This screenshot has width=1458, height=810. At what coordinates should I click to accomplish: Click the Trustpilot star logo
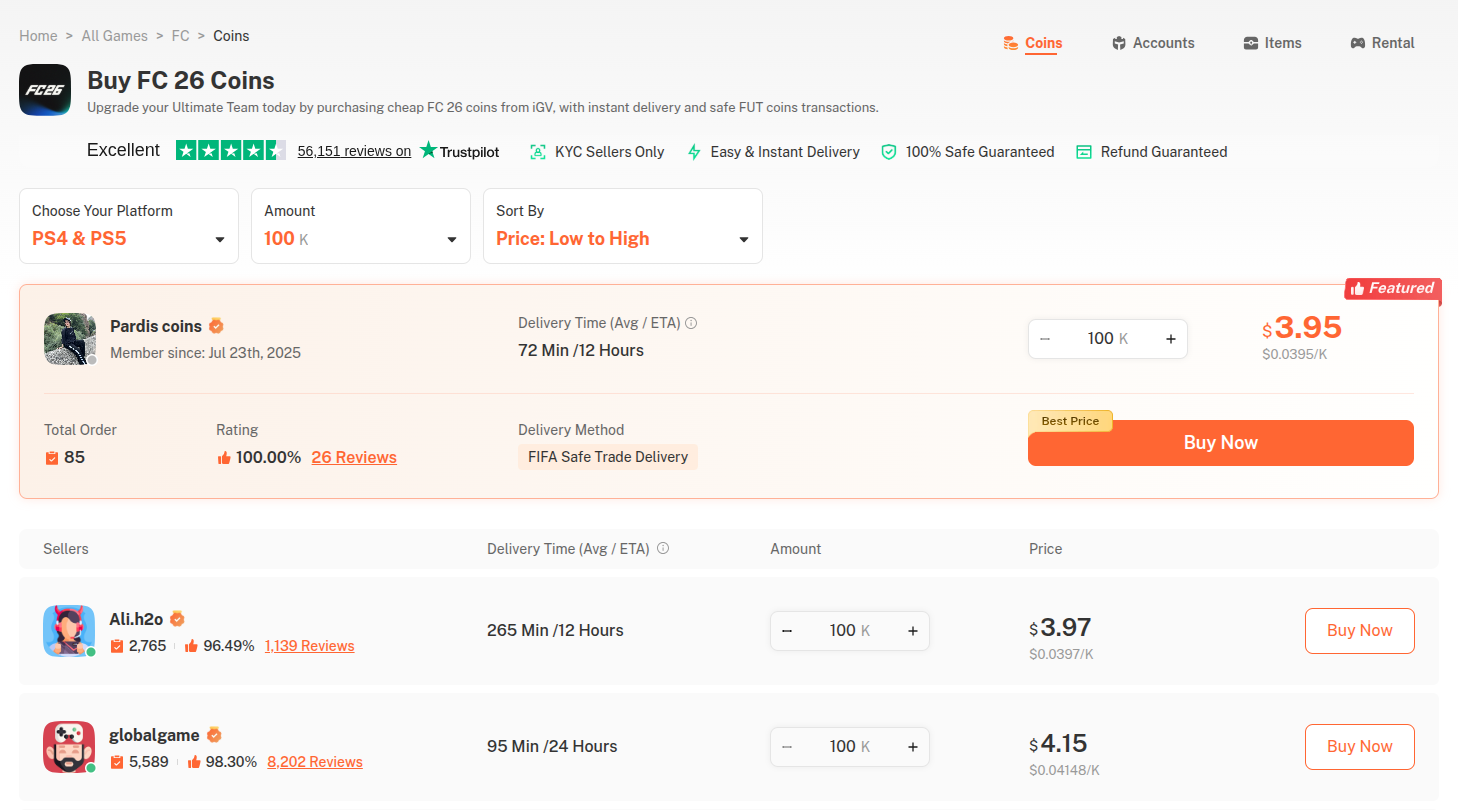point(428,151)
